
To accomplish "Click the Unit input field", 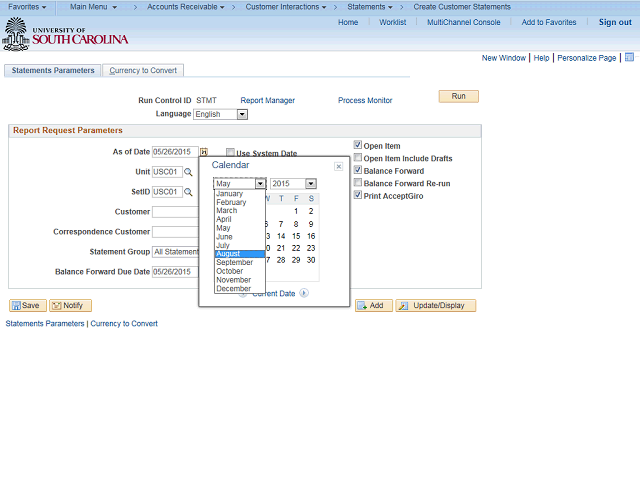I will tap(167, 172).
